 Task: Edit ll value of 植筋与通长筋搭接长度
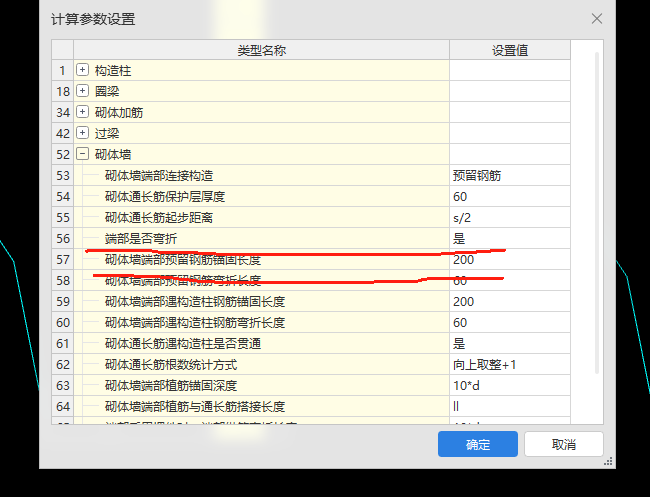510,406
